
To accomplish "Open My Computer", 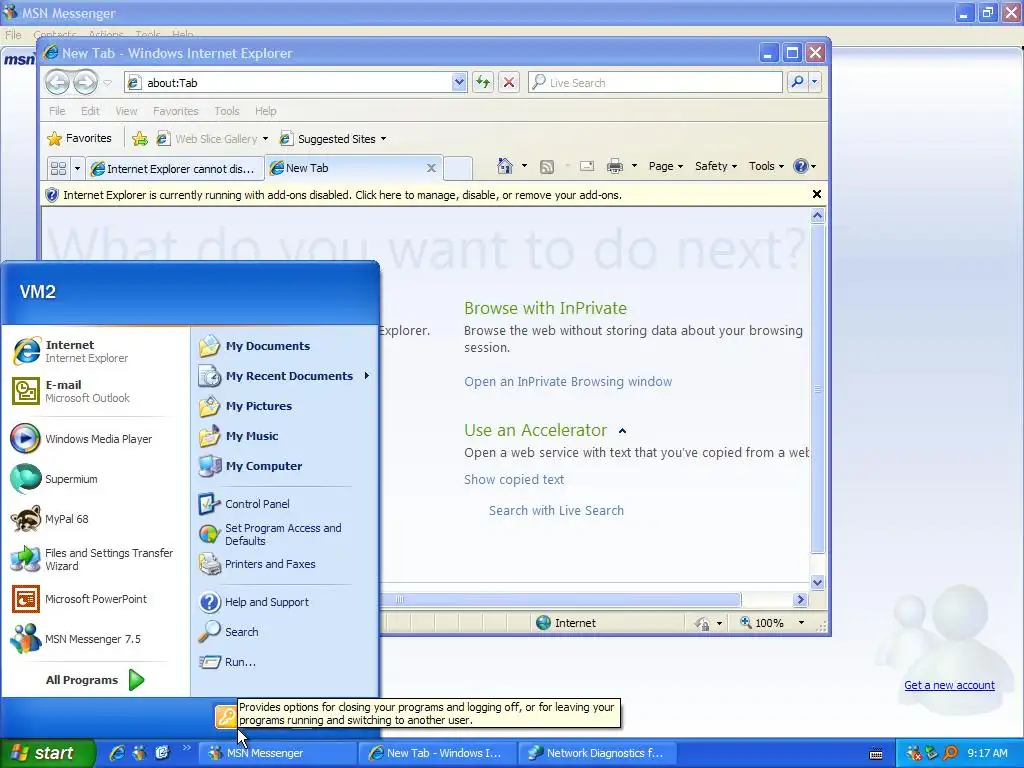I will point(251,466).
